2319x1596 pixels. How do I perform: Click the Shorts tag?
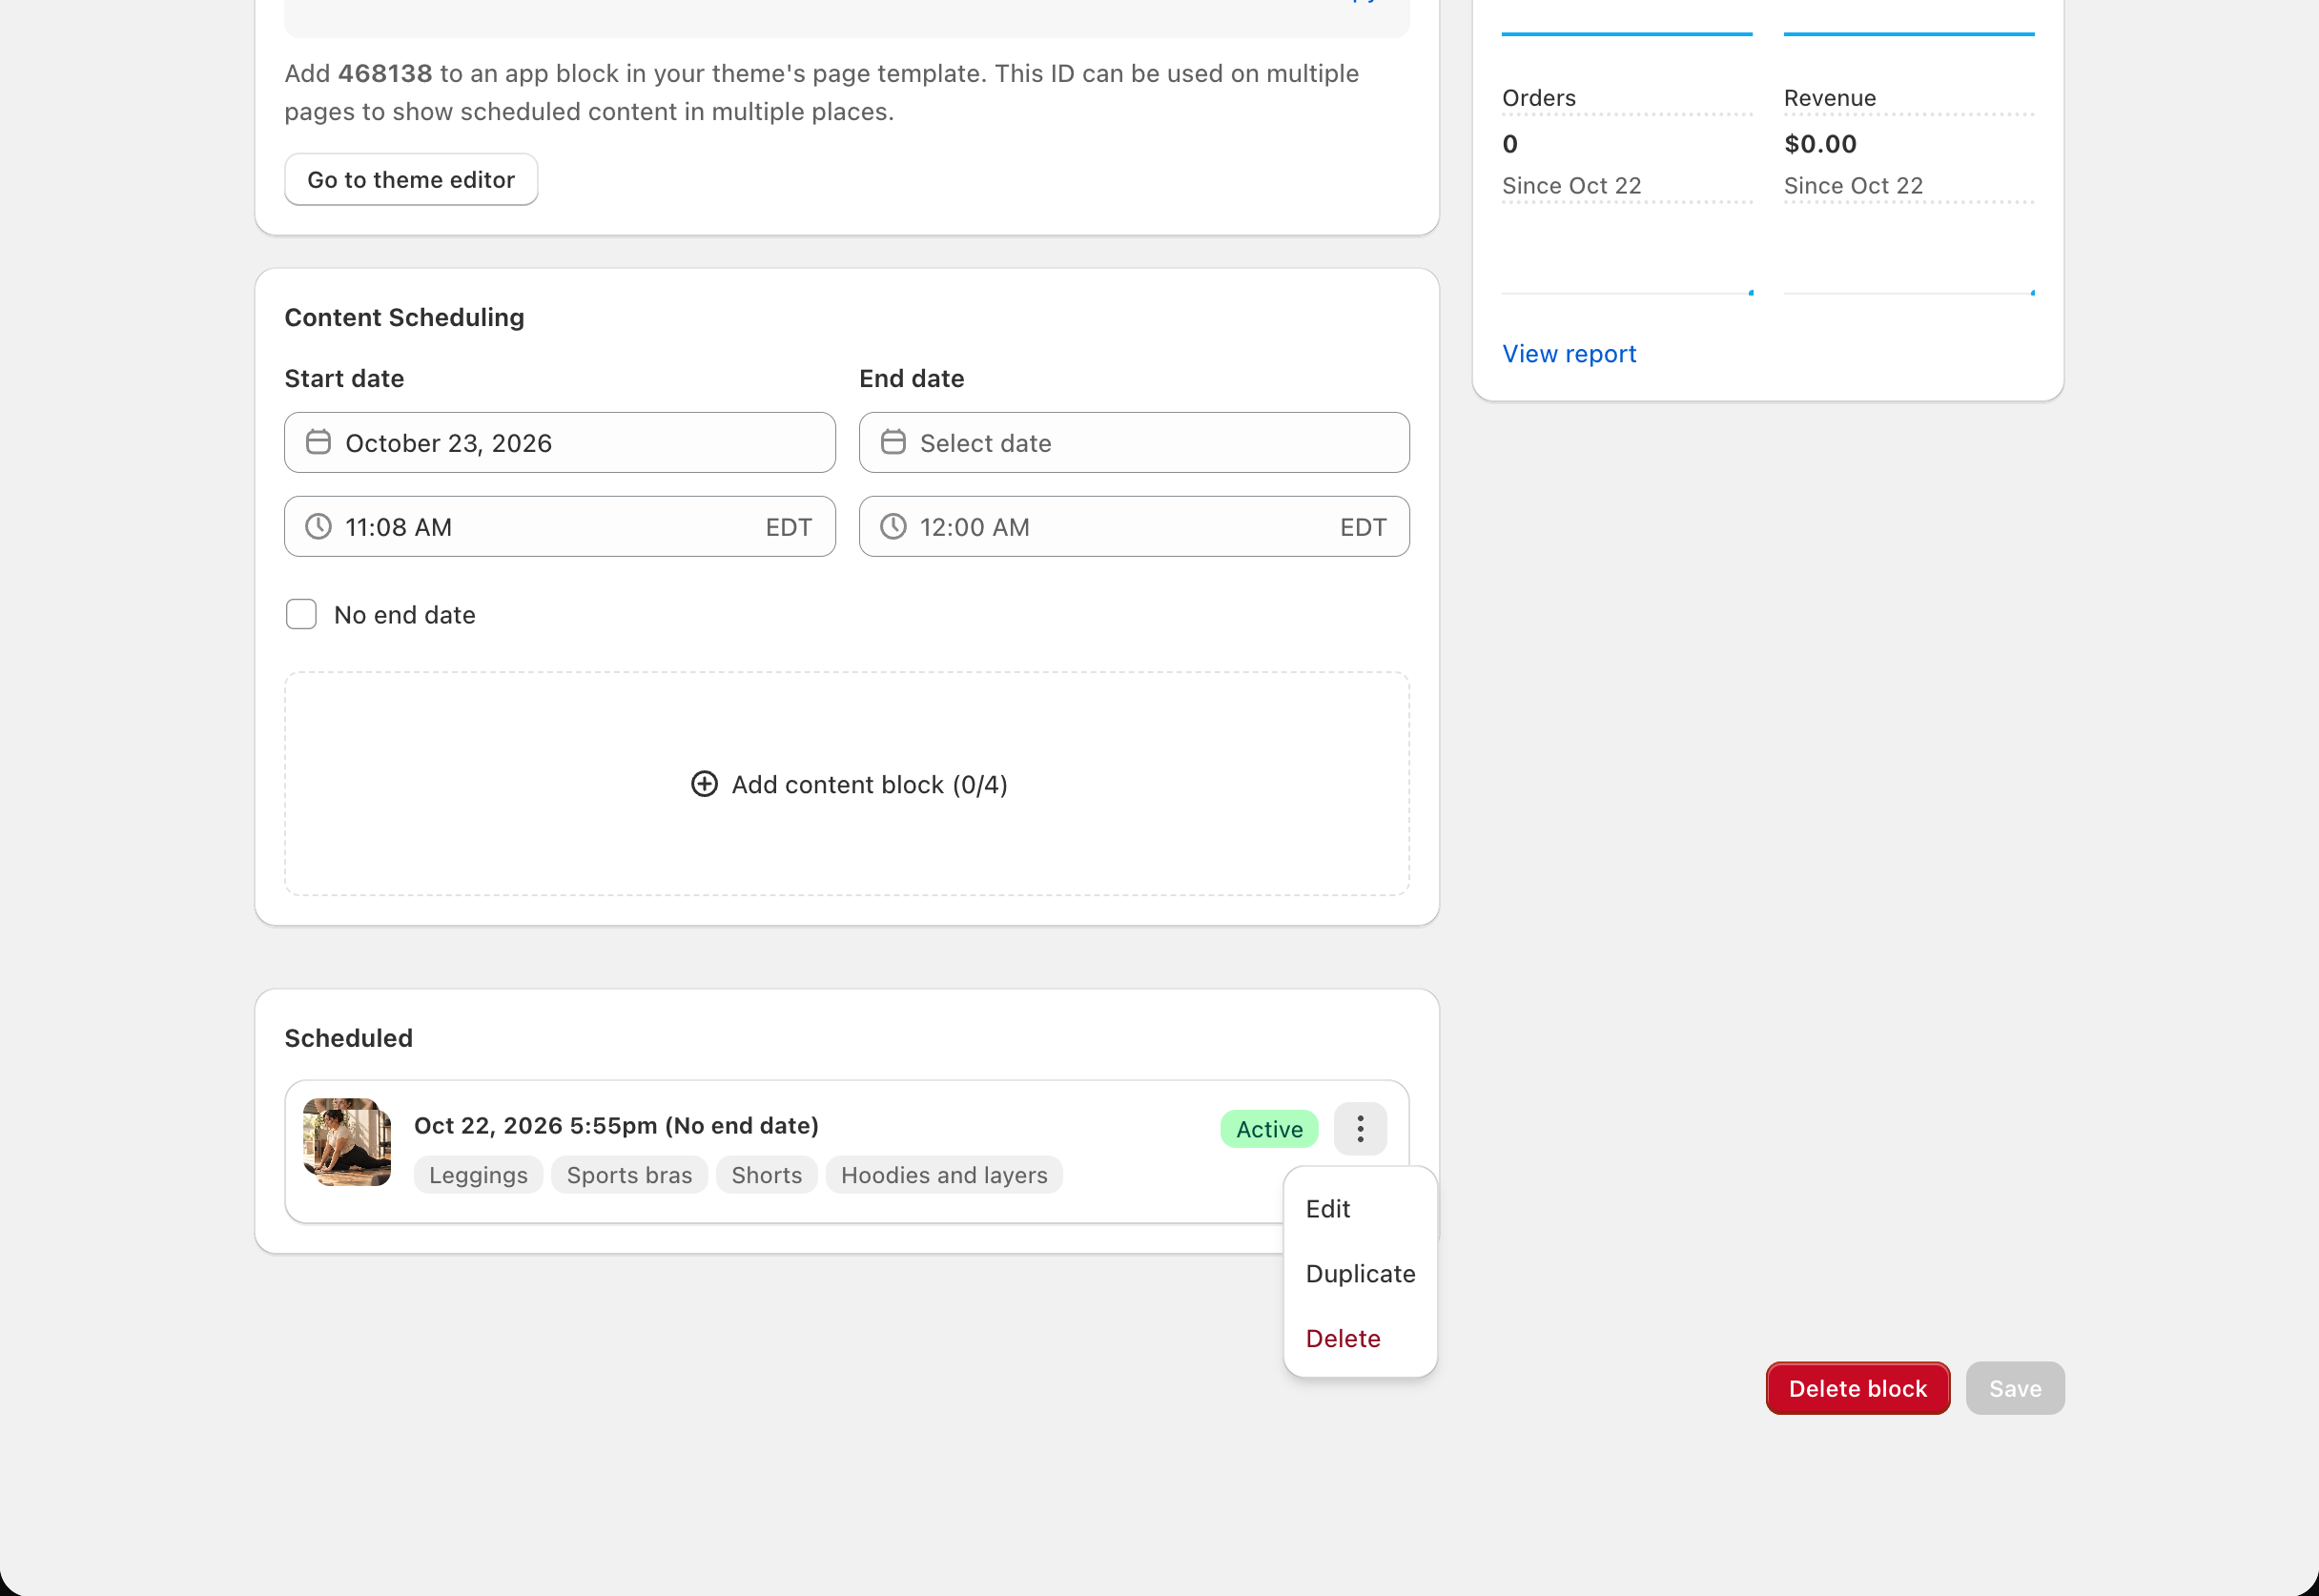pyautogui.click(x=766, y=1175)
